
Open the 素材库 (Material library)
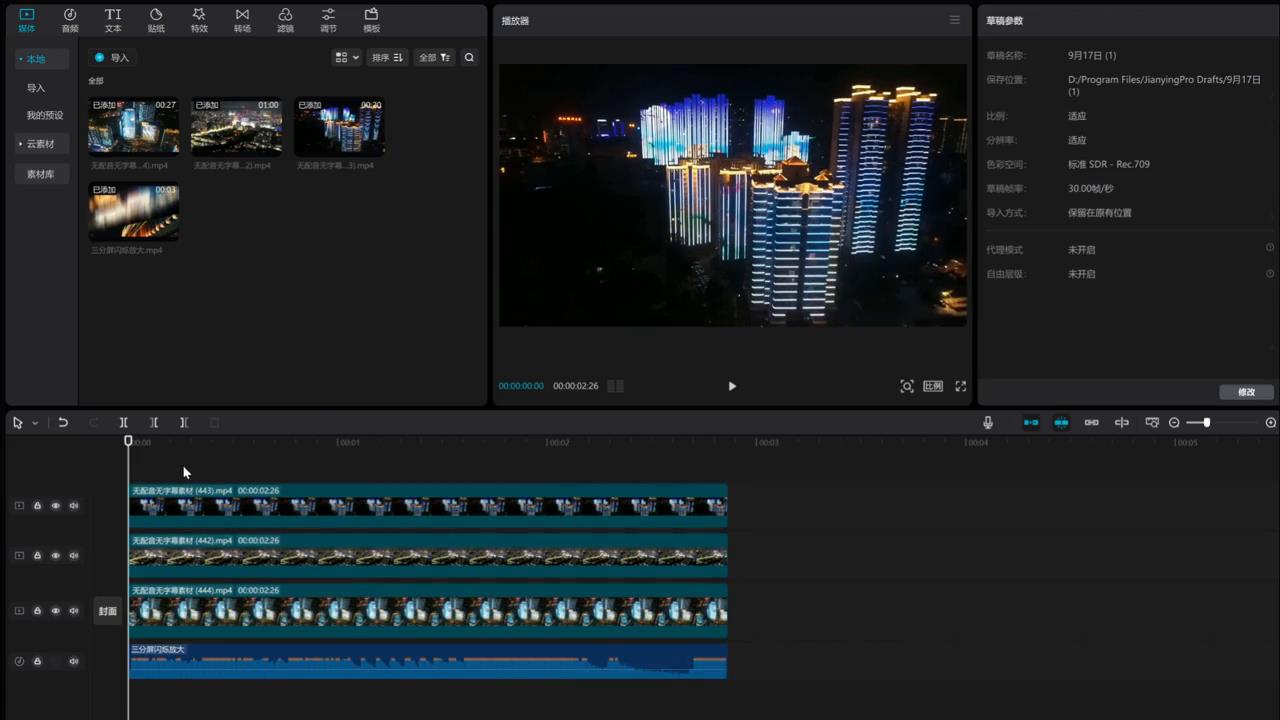pos(41,174)
